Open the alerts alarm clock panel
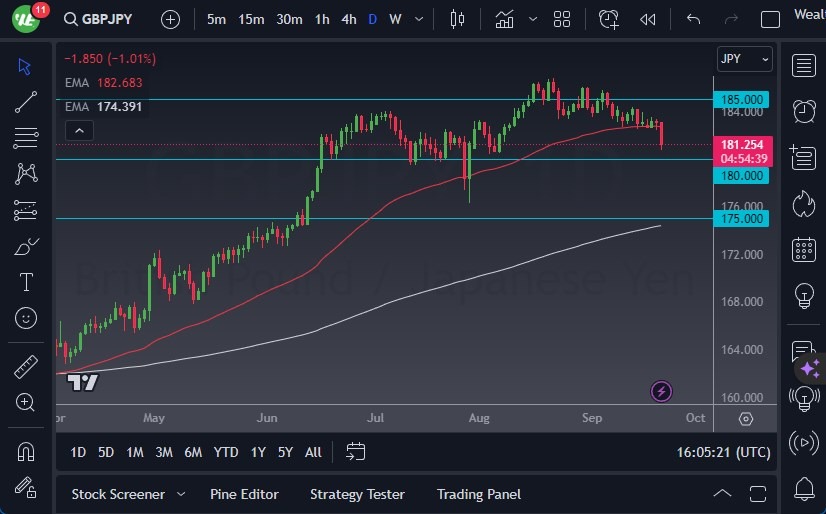826x514 pixels. click(803, 110)
